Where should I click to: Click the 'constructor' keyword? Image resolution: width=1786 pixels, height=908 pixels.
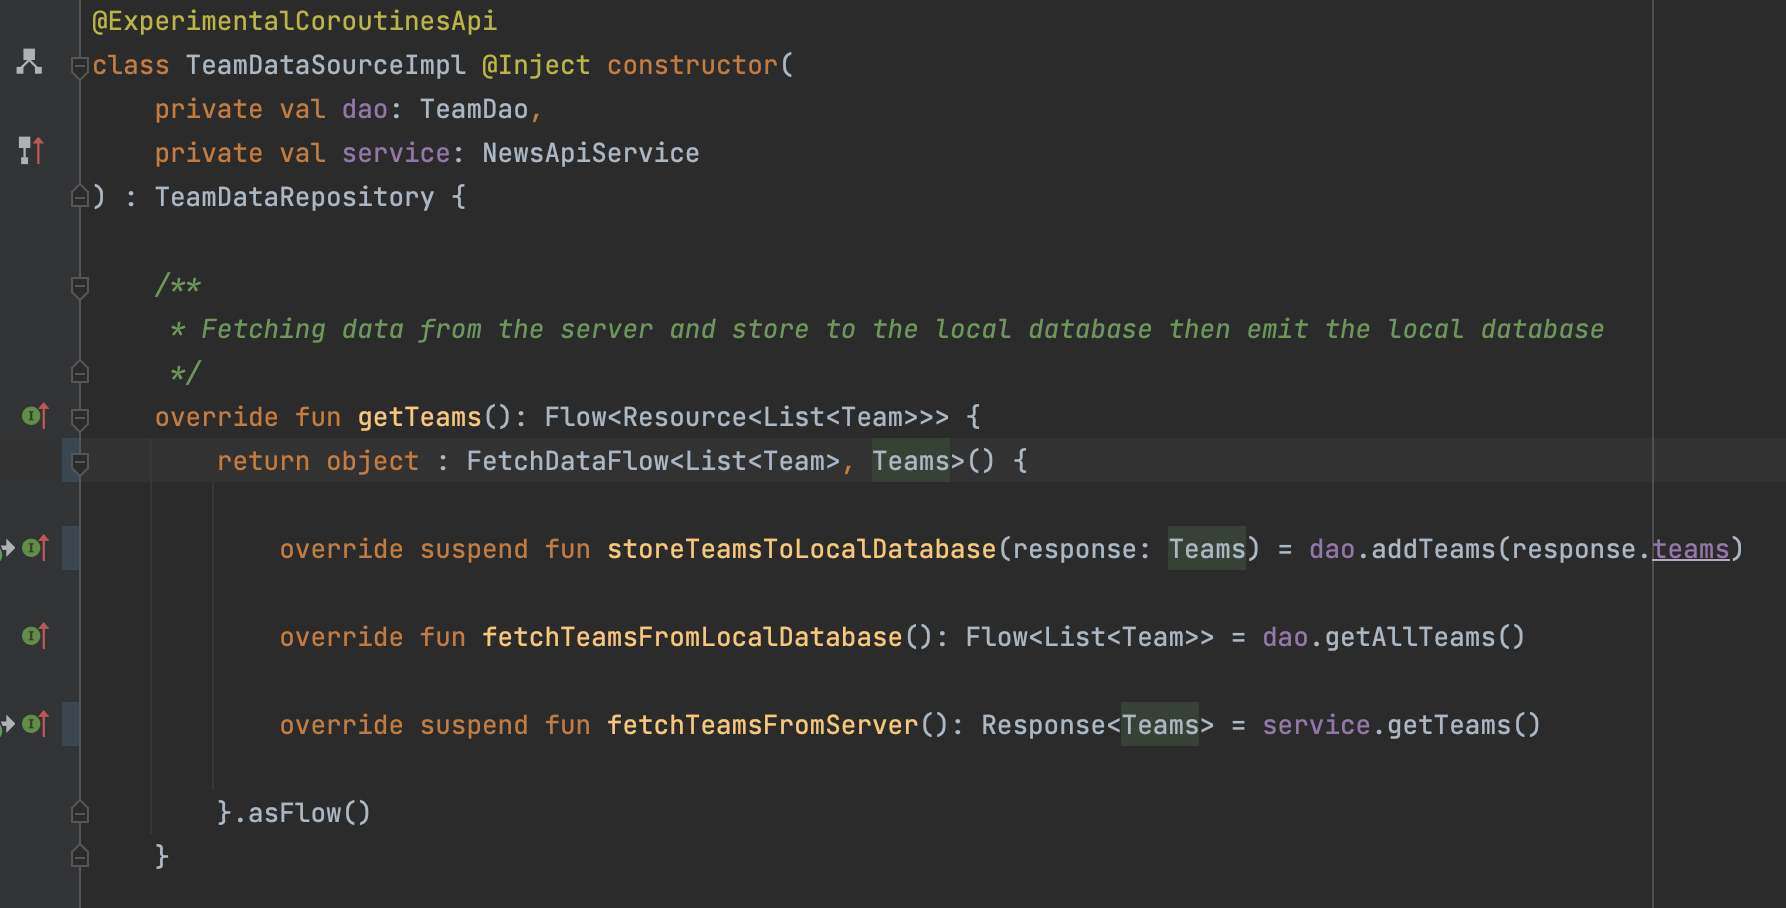692,65
